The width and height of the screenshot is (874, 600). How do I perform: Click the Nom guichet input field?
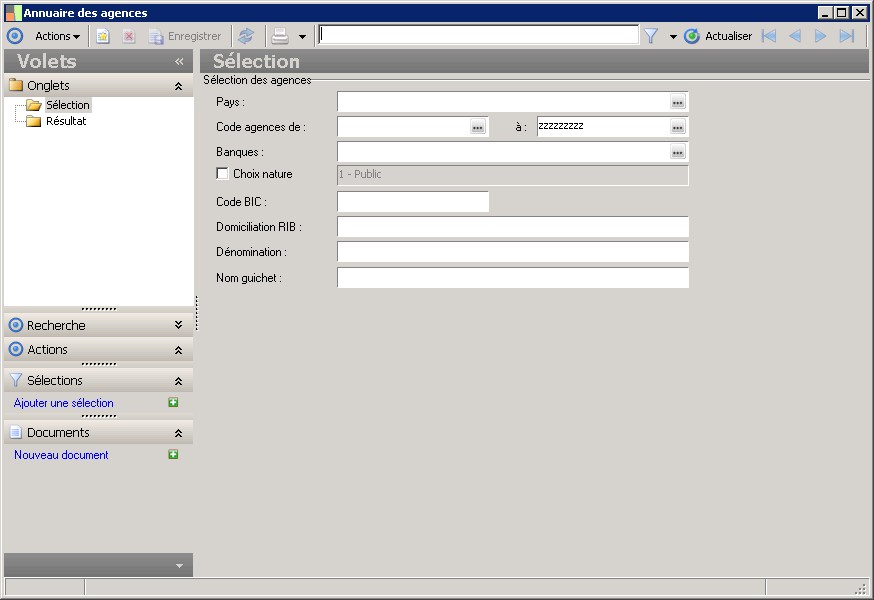tap(513, 278)
